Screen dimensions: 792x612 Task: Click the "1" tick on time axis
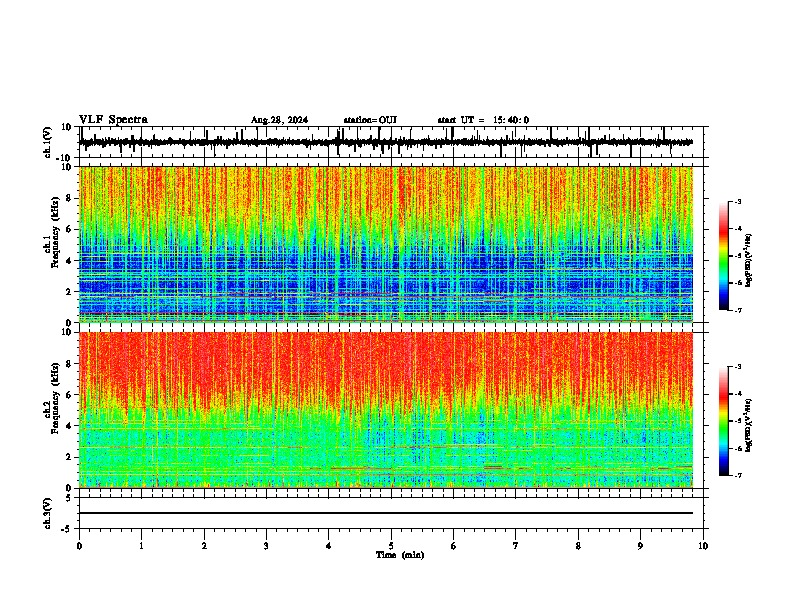(141, 546)
